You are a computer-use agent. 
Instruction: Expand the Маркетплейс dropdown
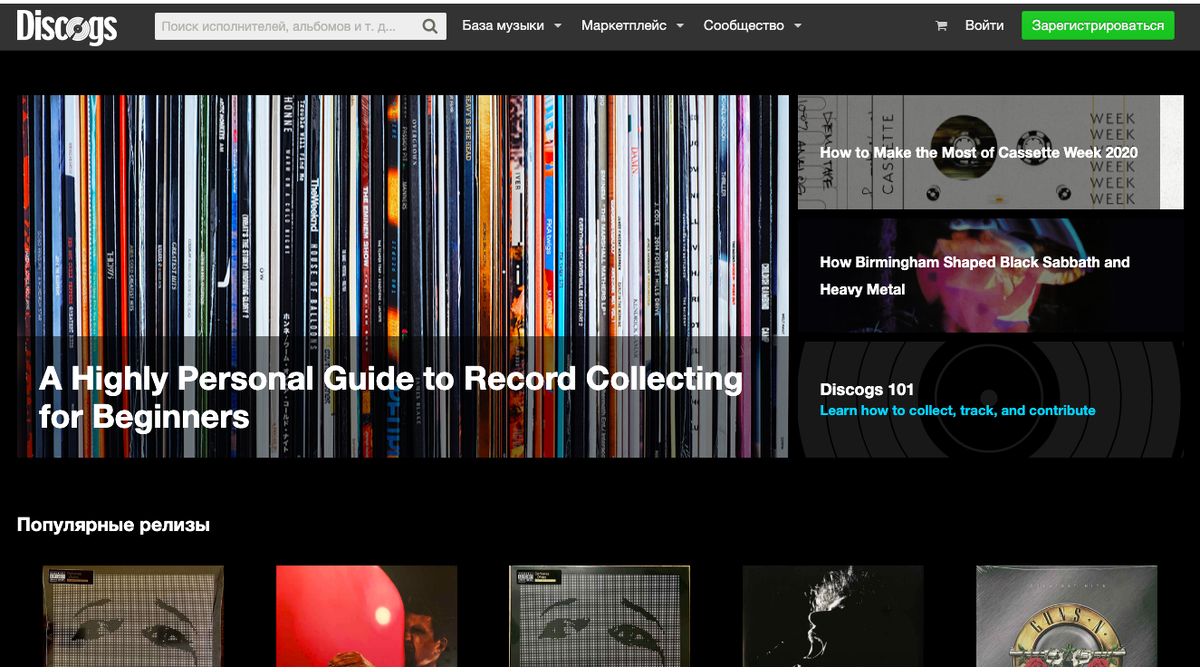coord(680,25)
